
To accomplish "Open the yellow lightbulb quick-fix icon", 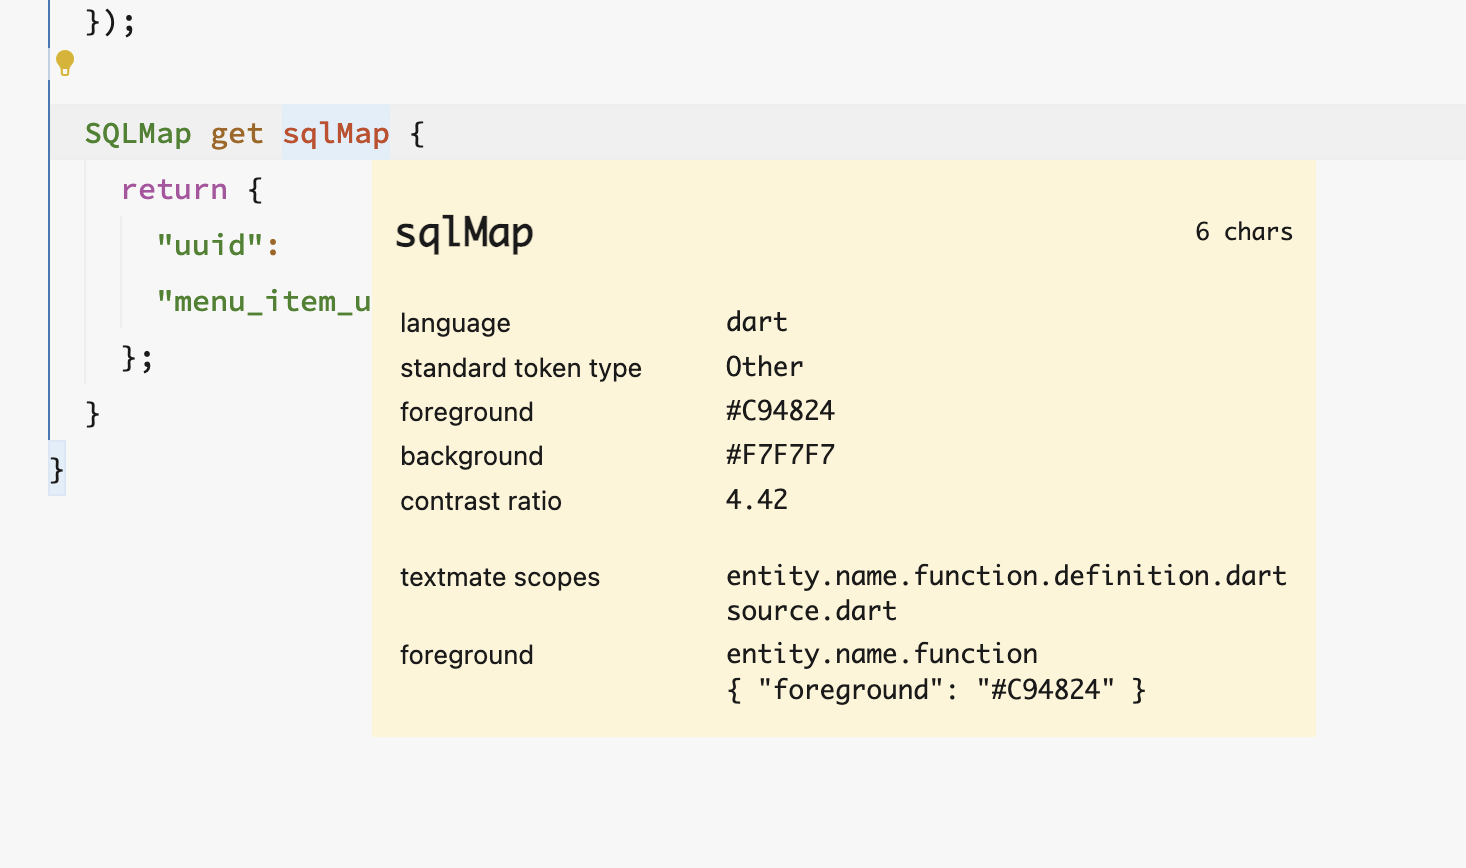I will (x=65, y=63).
